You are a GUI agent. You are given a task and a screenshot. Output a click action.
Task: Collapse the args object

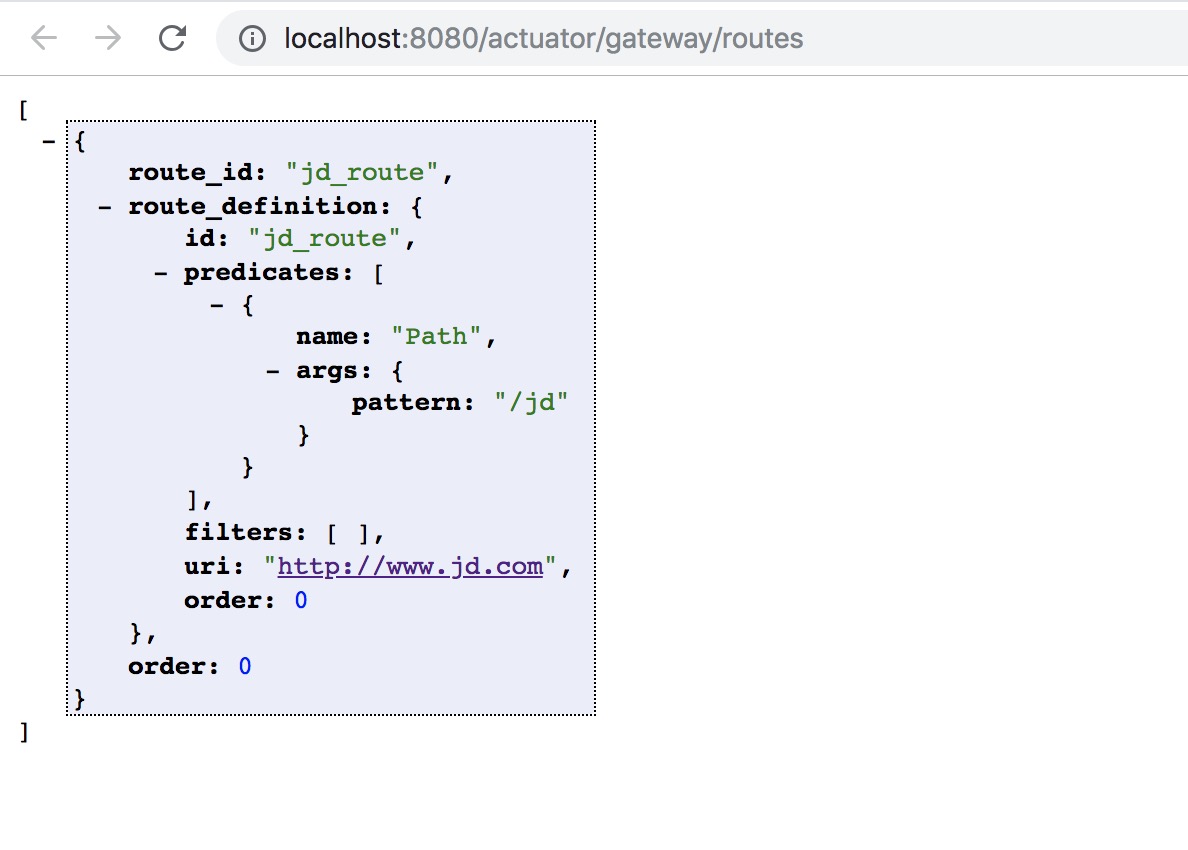[x=272, y=371]
